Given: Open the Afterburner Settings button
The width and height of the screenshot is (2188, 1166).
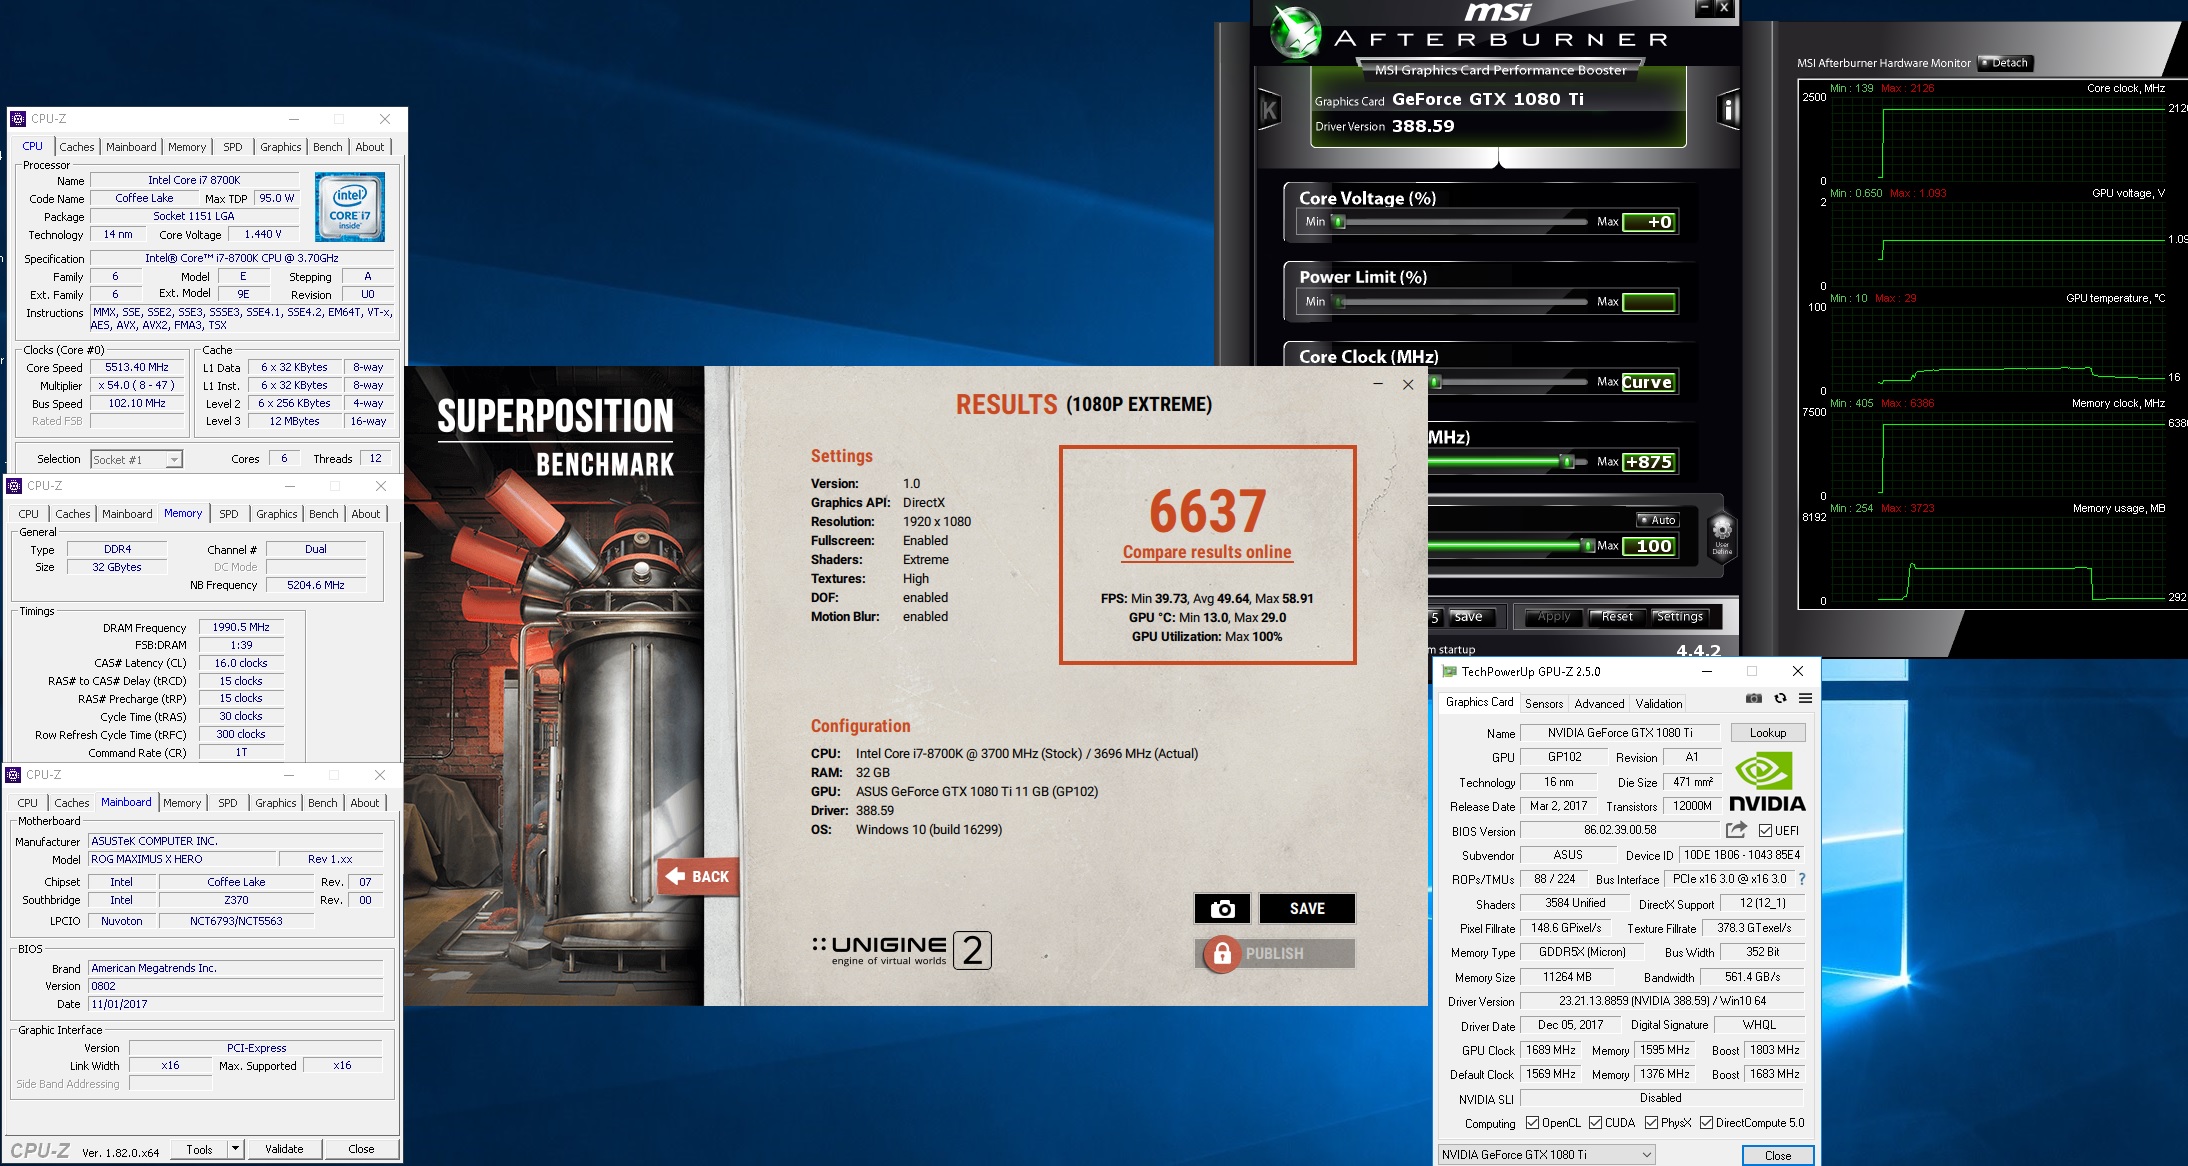Looking at the screenshot, I should (1680, 617).
